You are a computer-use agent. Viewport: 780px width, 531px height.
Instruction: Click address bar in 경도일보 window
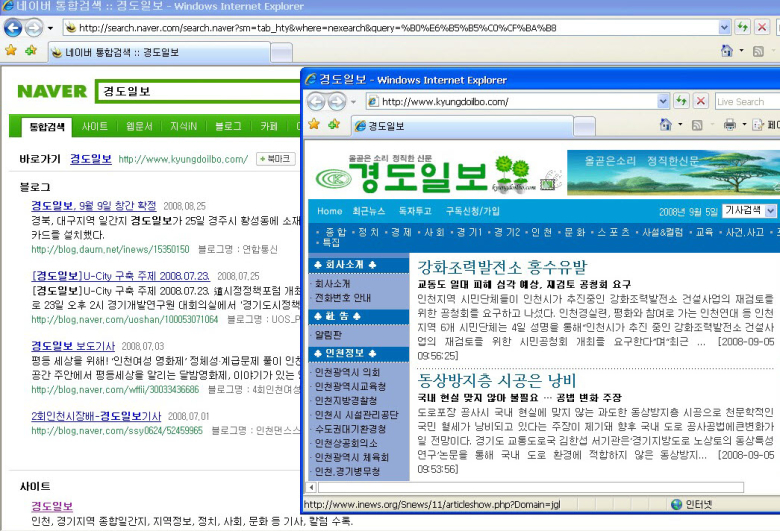(x=511, y=102)
